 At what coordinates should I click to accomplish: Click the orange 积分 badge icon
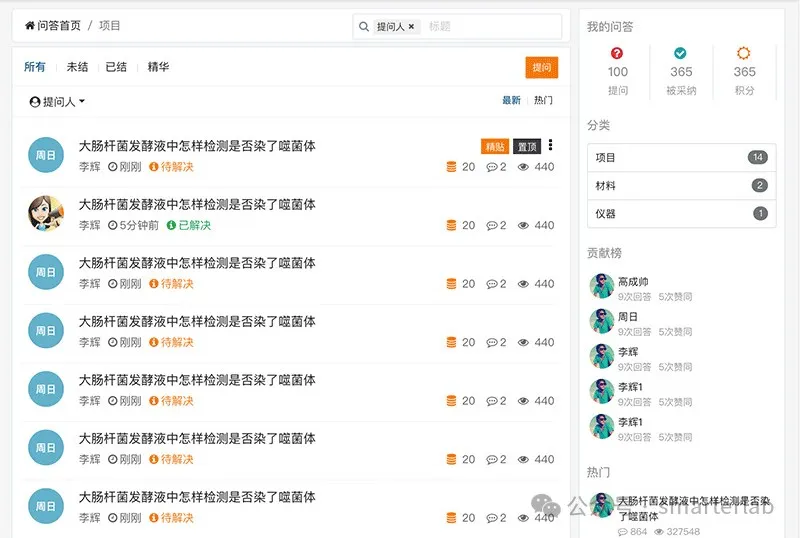tap(744, 53)
